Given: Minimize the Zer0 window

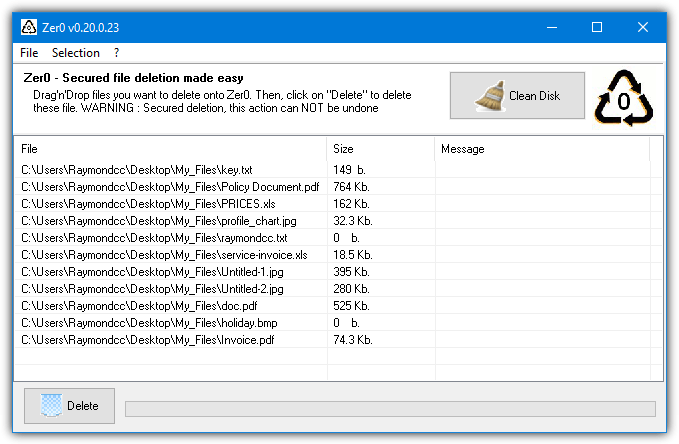Looking at the screenshot, I should (x=552, y=27).
